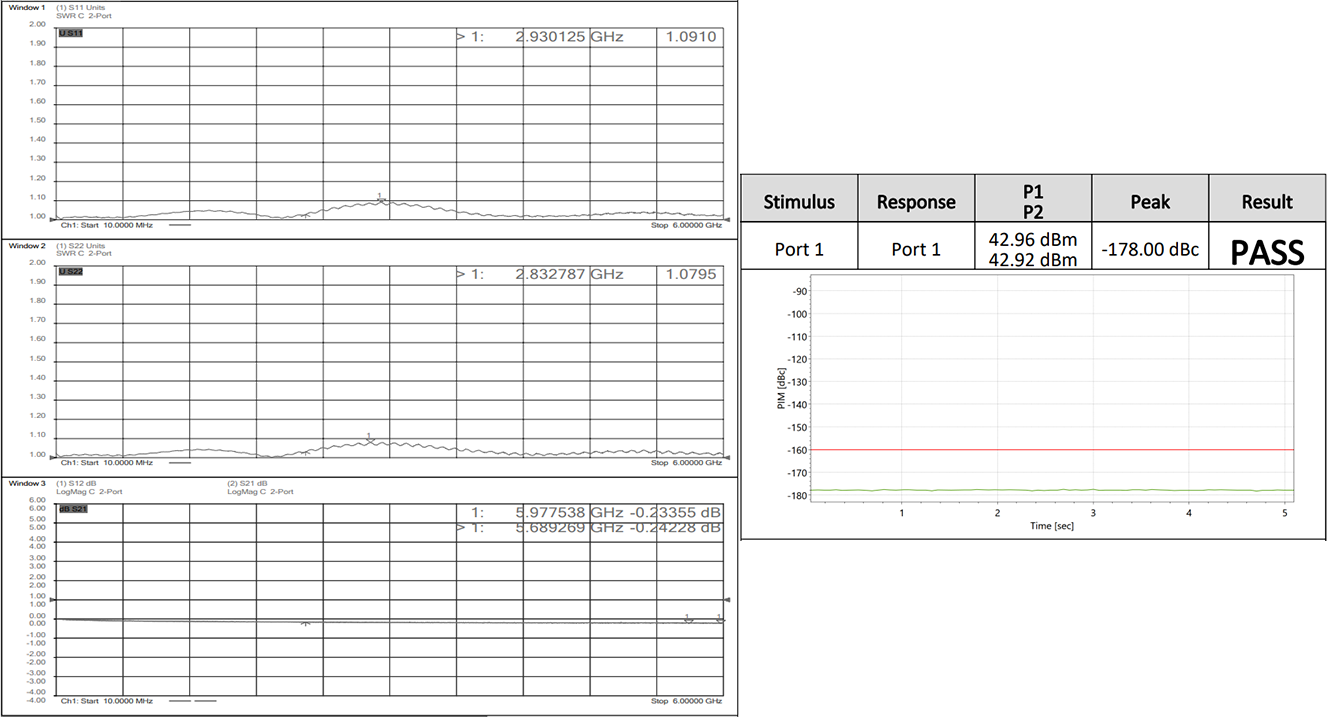Select the highlighted S22 trace label

(x=70, y=272)
